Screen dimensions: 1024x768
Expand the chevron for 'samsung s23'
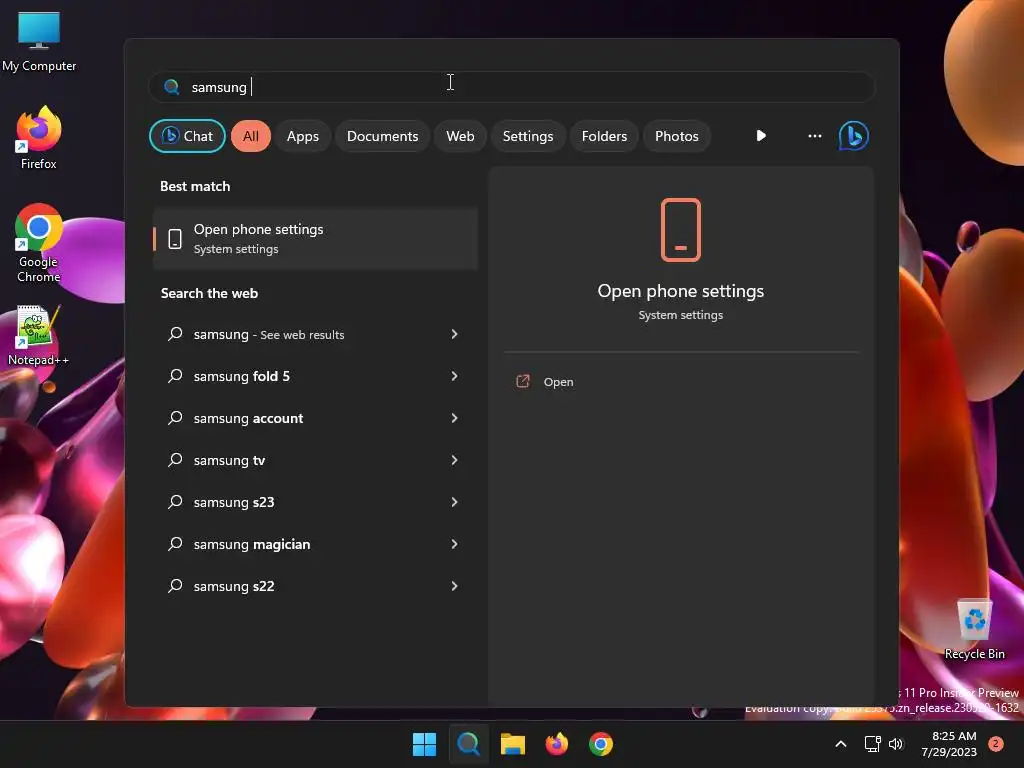pyautogui.click(x=455, y=502)
